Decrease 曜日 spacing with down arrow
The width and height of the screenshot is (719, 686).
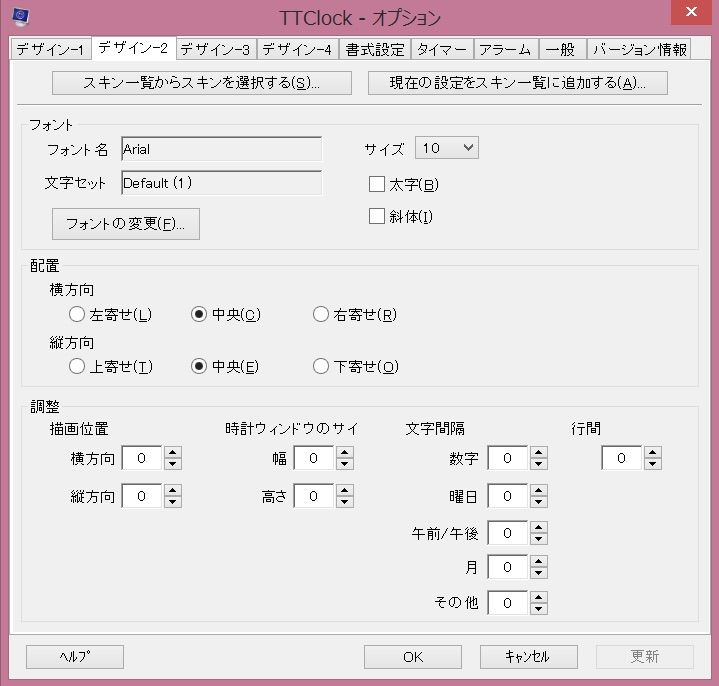tap(539, 502)
